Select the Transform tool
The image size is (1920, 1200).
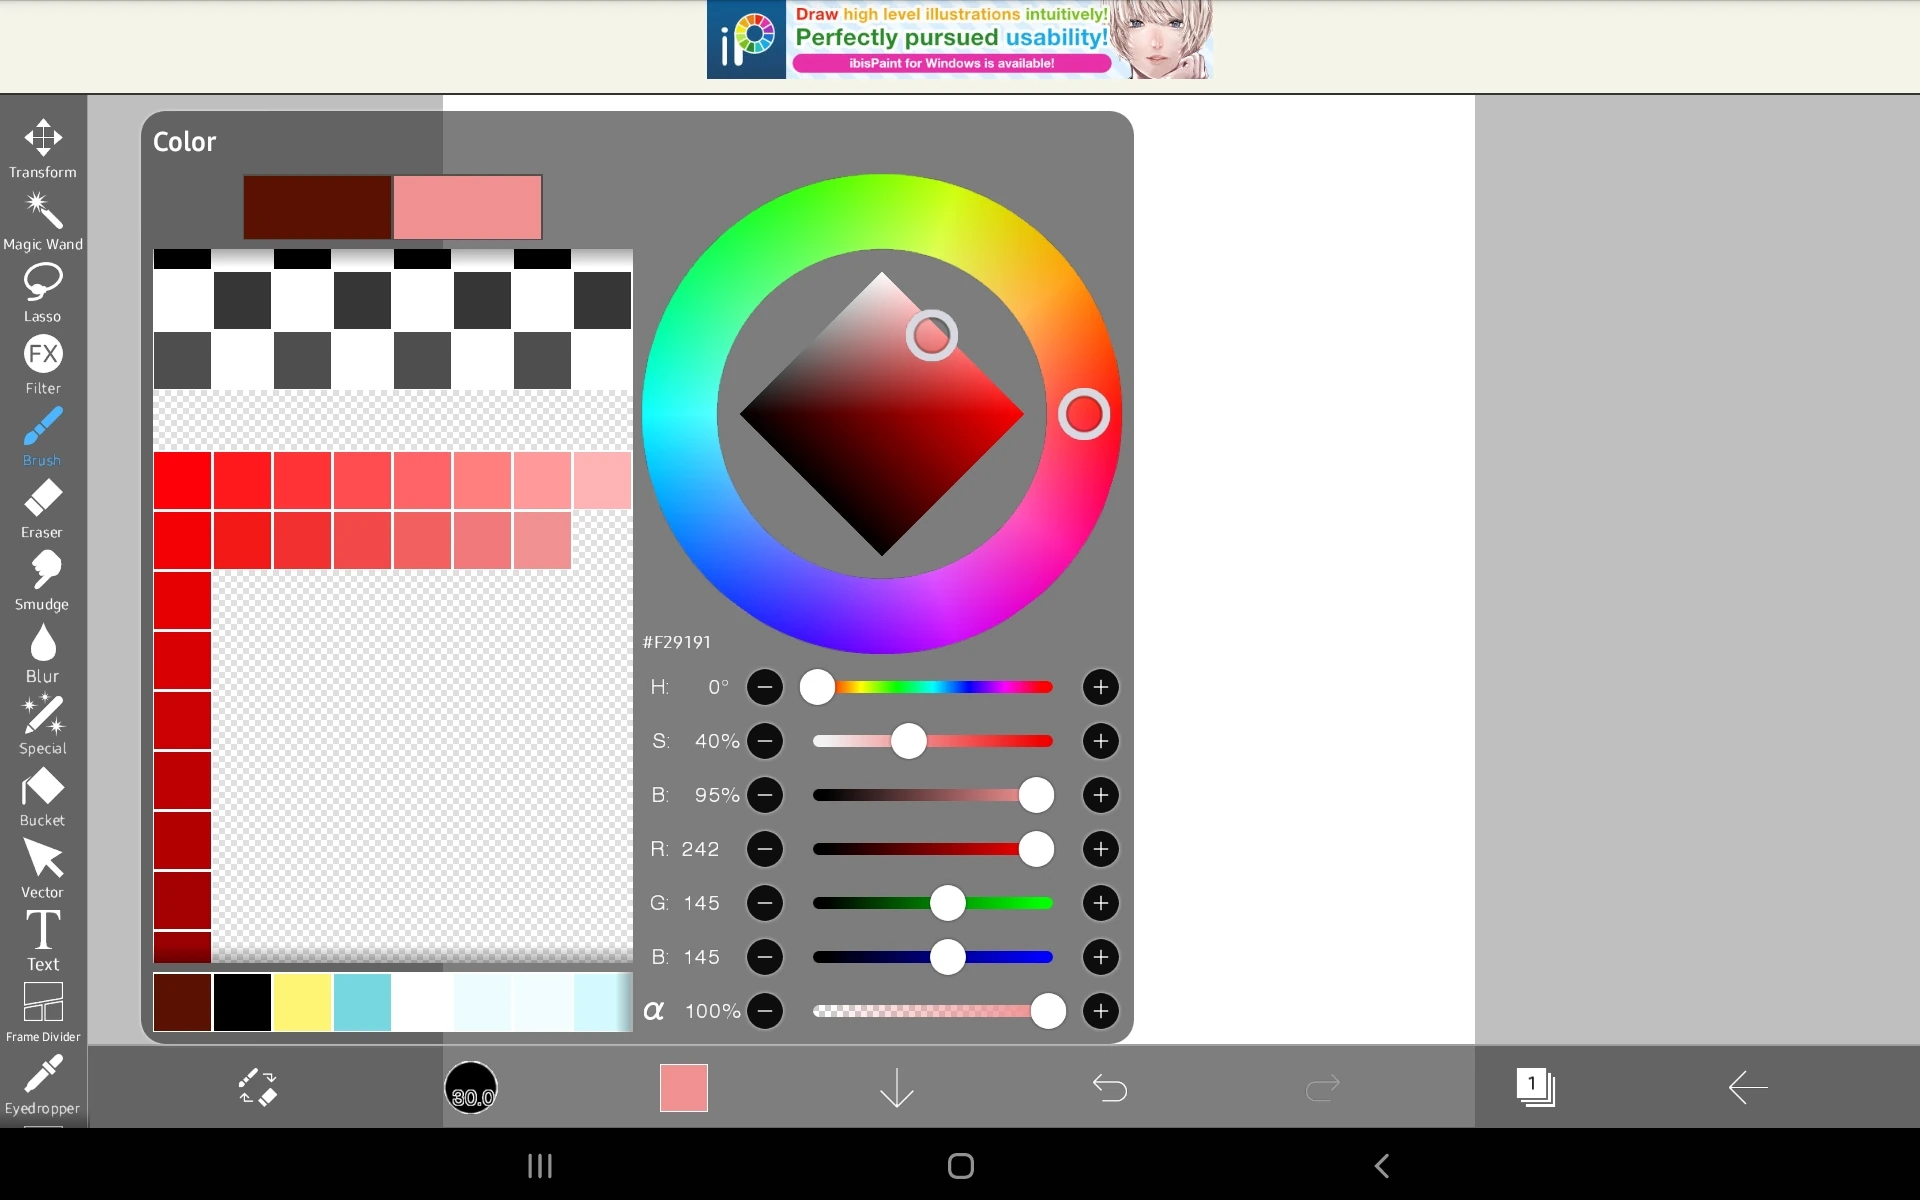click(x=42, y=140)
